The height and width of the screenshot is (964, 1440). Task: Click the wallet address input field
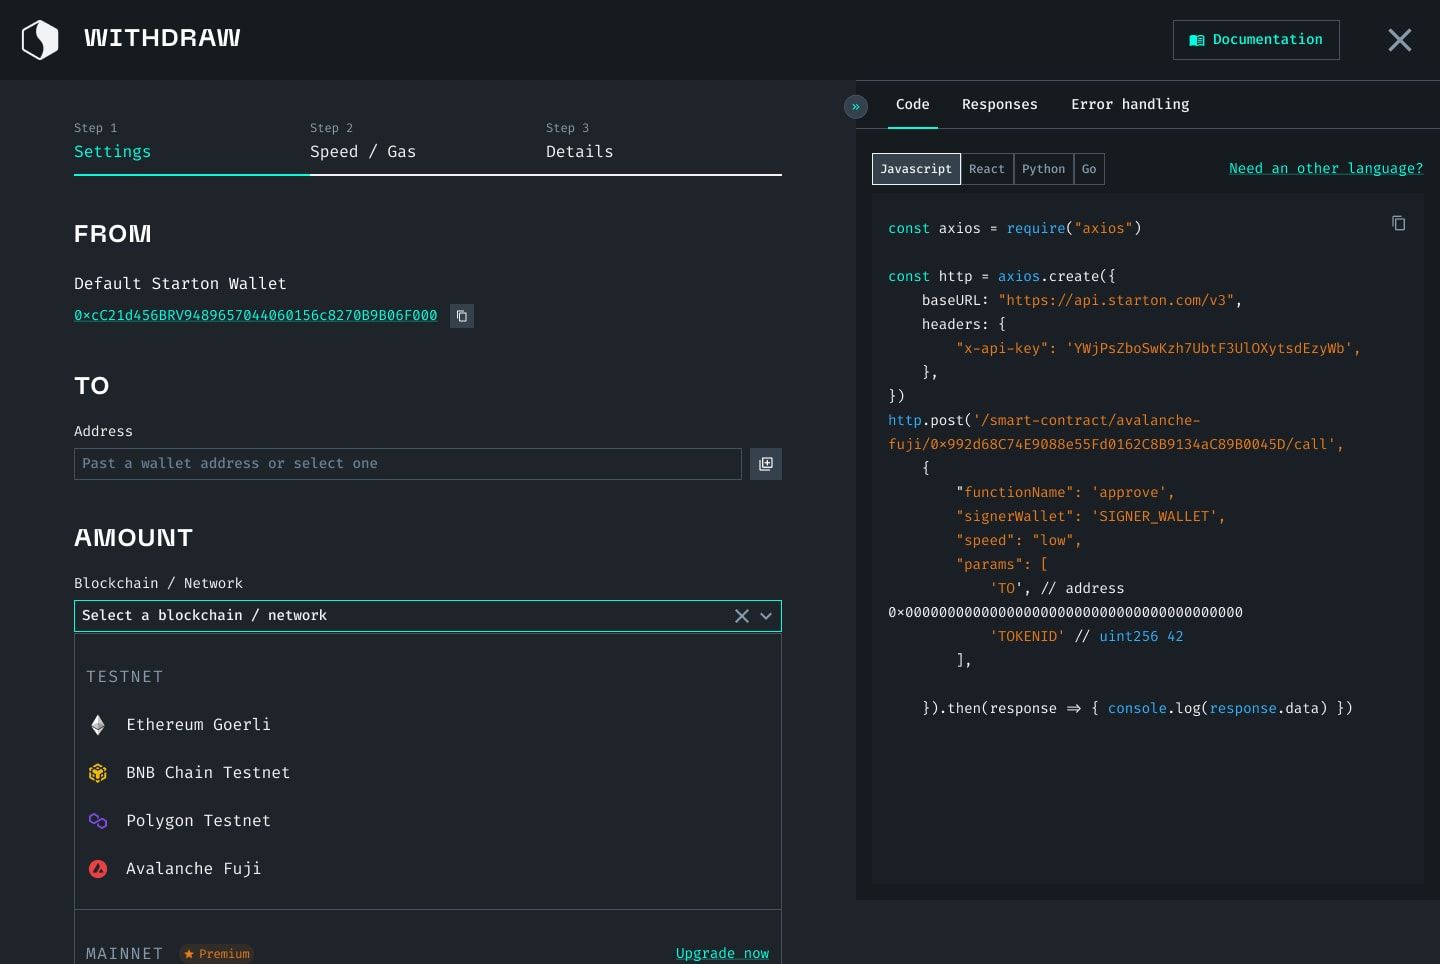[408, 464]
